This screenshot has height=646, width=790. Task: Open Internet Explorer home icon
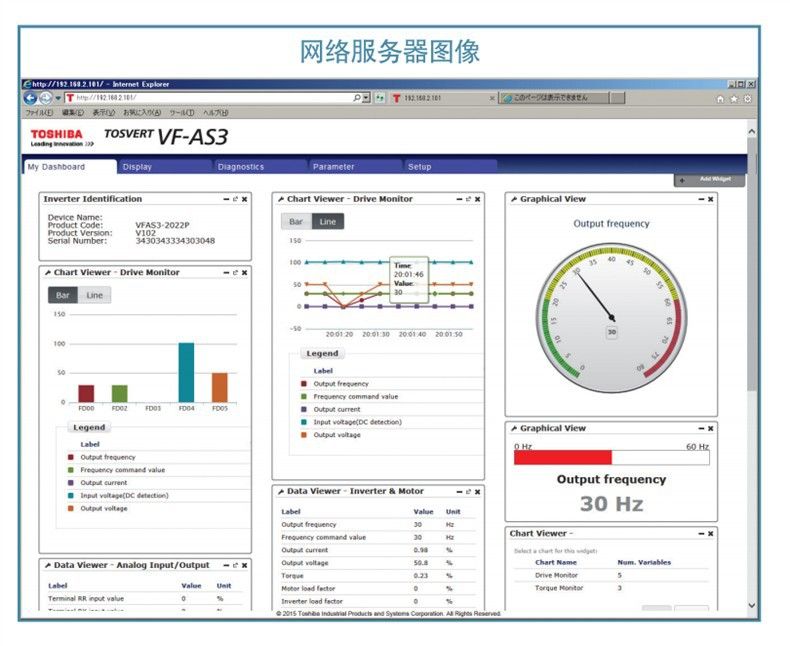click(721, 98)
